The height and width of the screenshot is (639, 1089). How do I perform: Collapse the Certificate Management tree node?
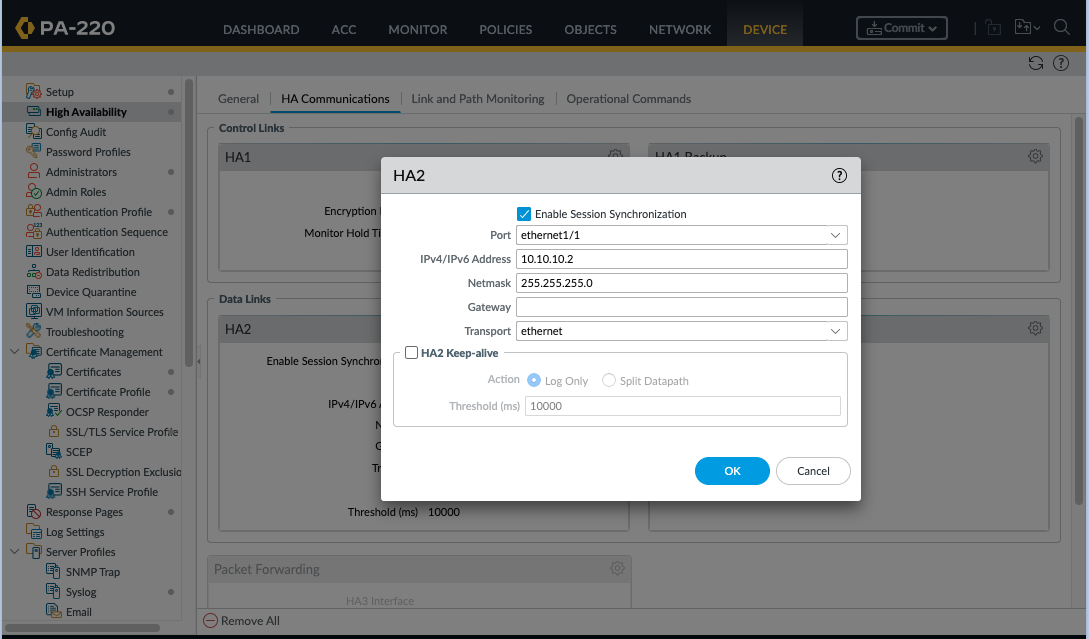[14, 351]
